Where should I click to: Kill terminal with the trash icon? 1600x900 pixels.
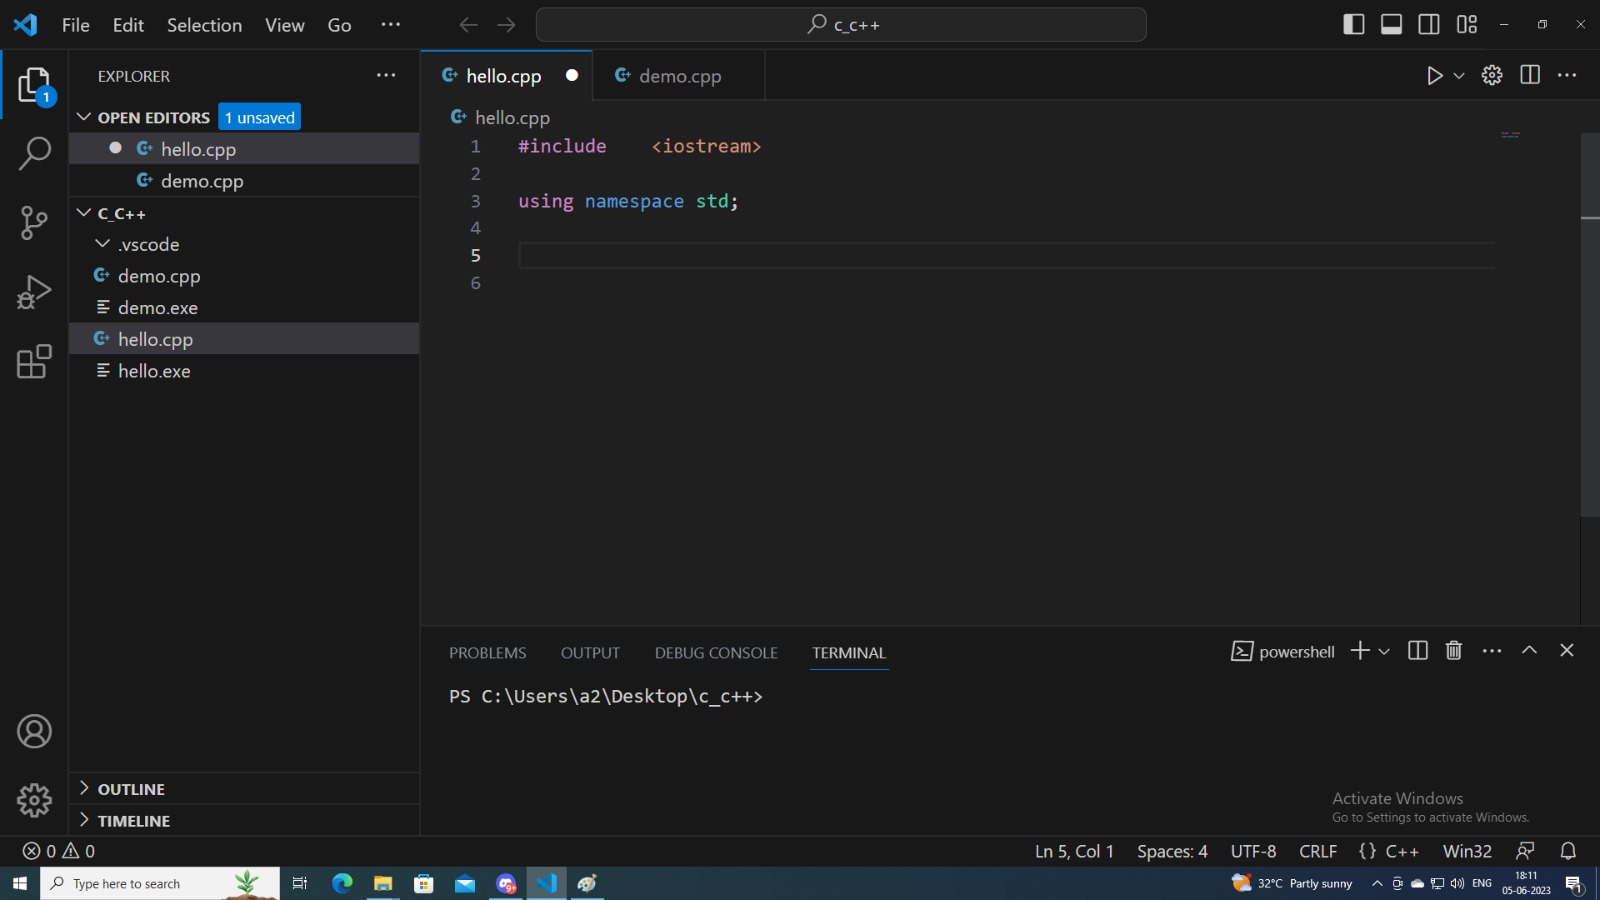1454,651
